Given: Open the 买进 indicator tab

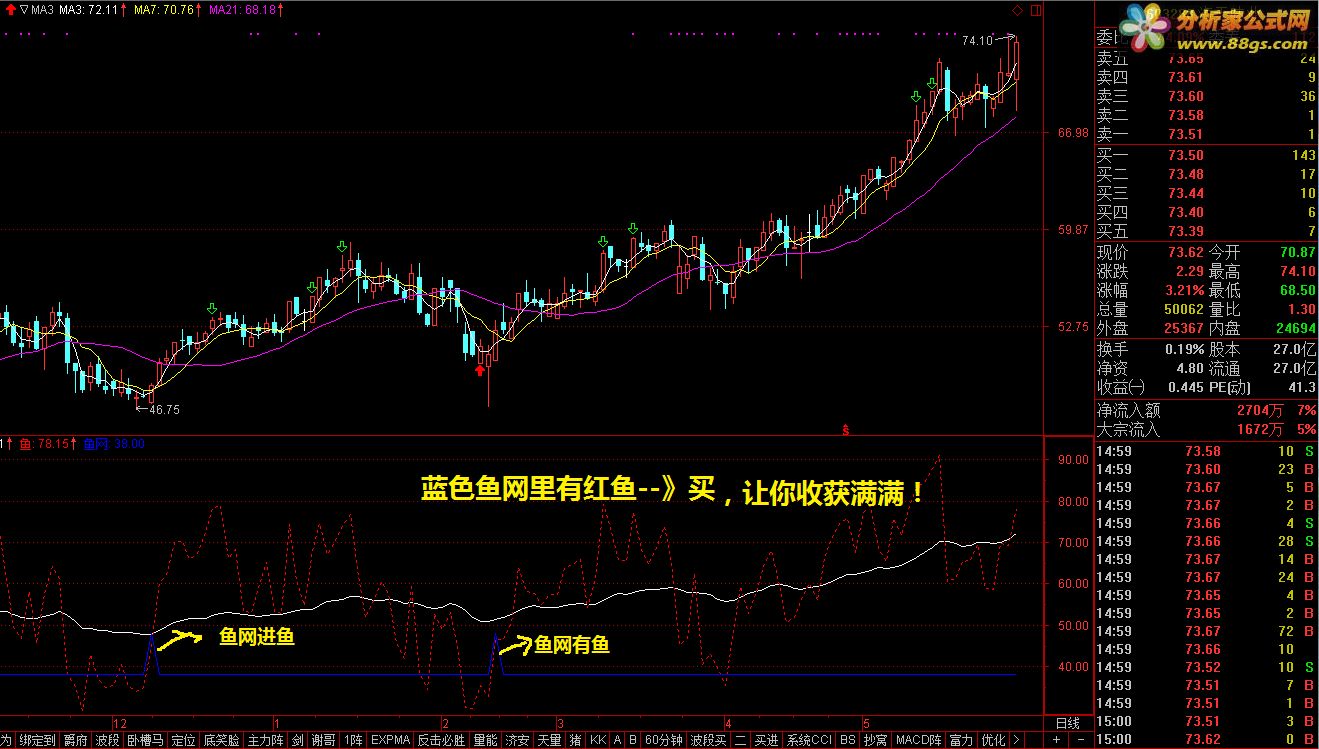Looking at the screenshot, I should coord(766,740).
